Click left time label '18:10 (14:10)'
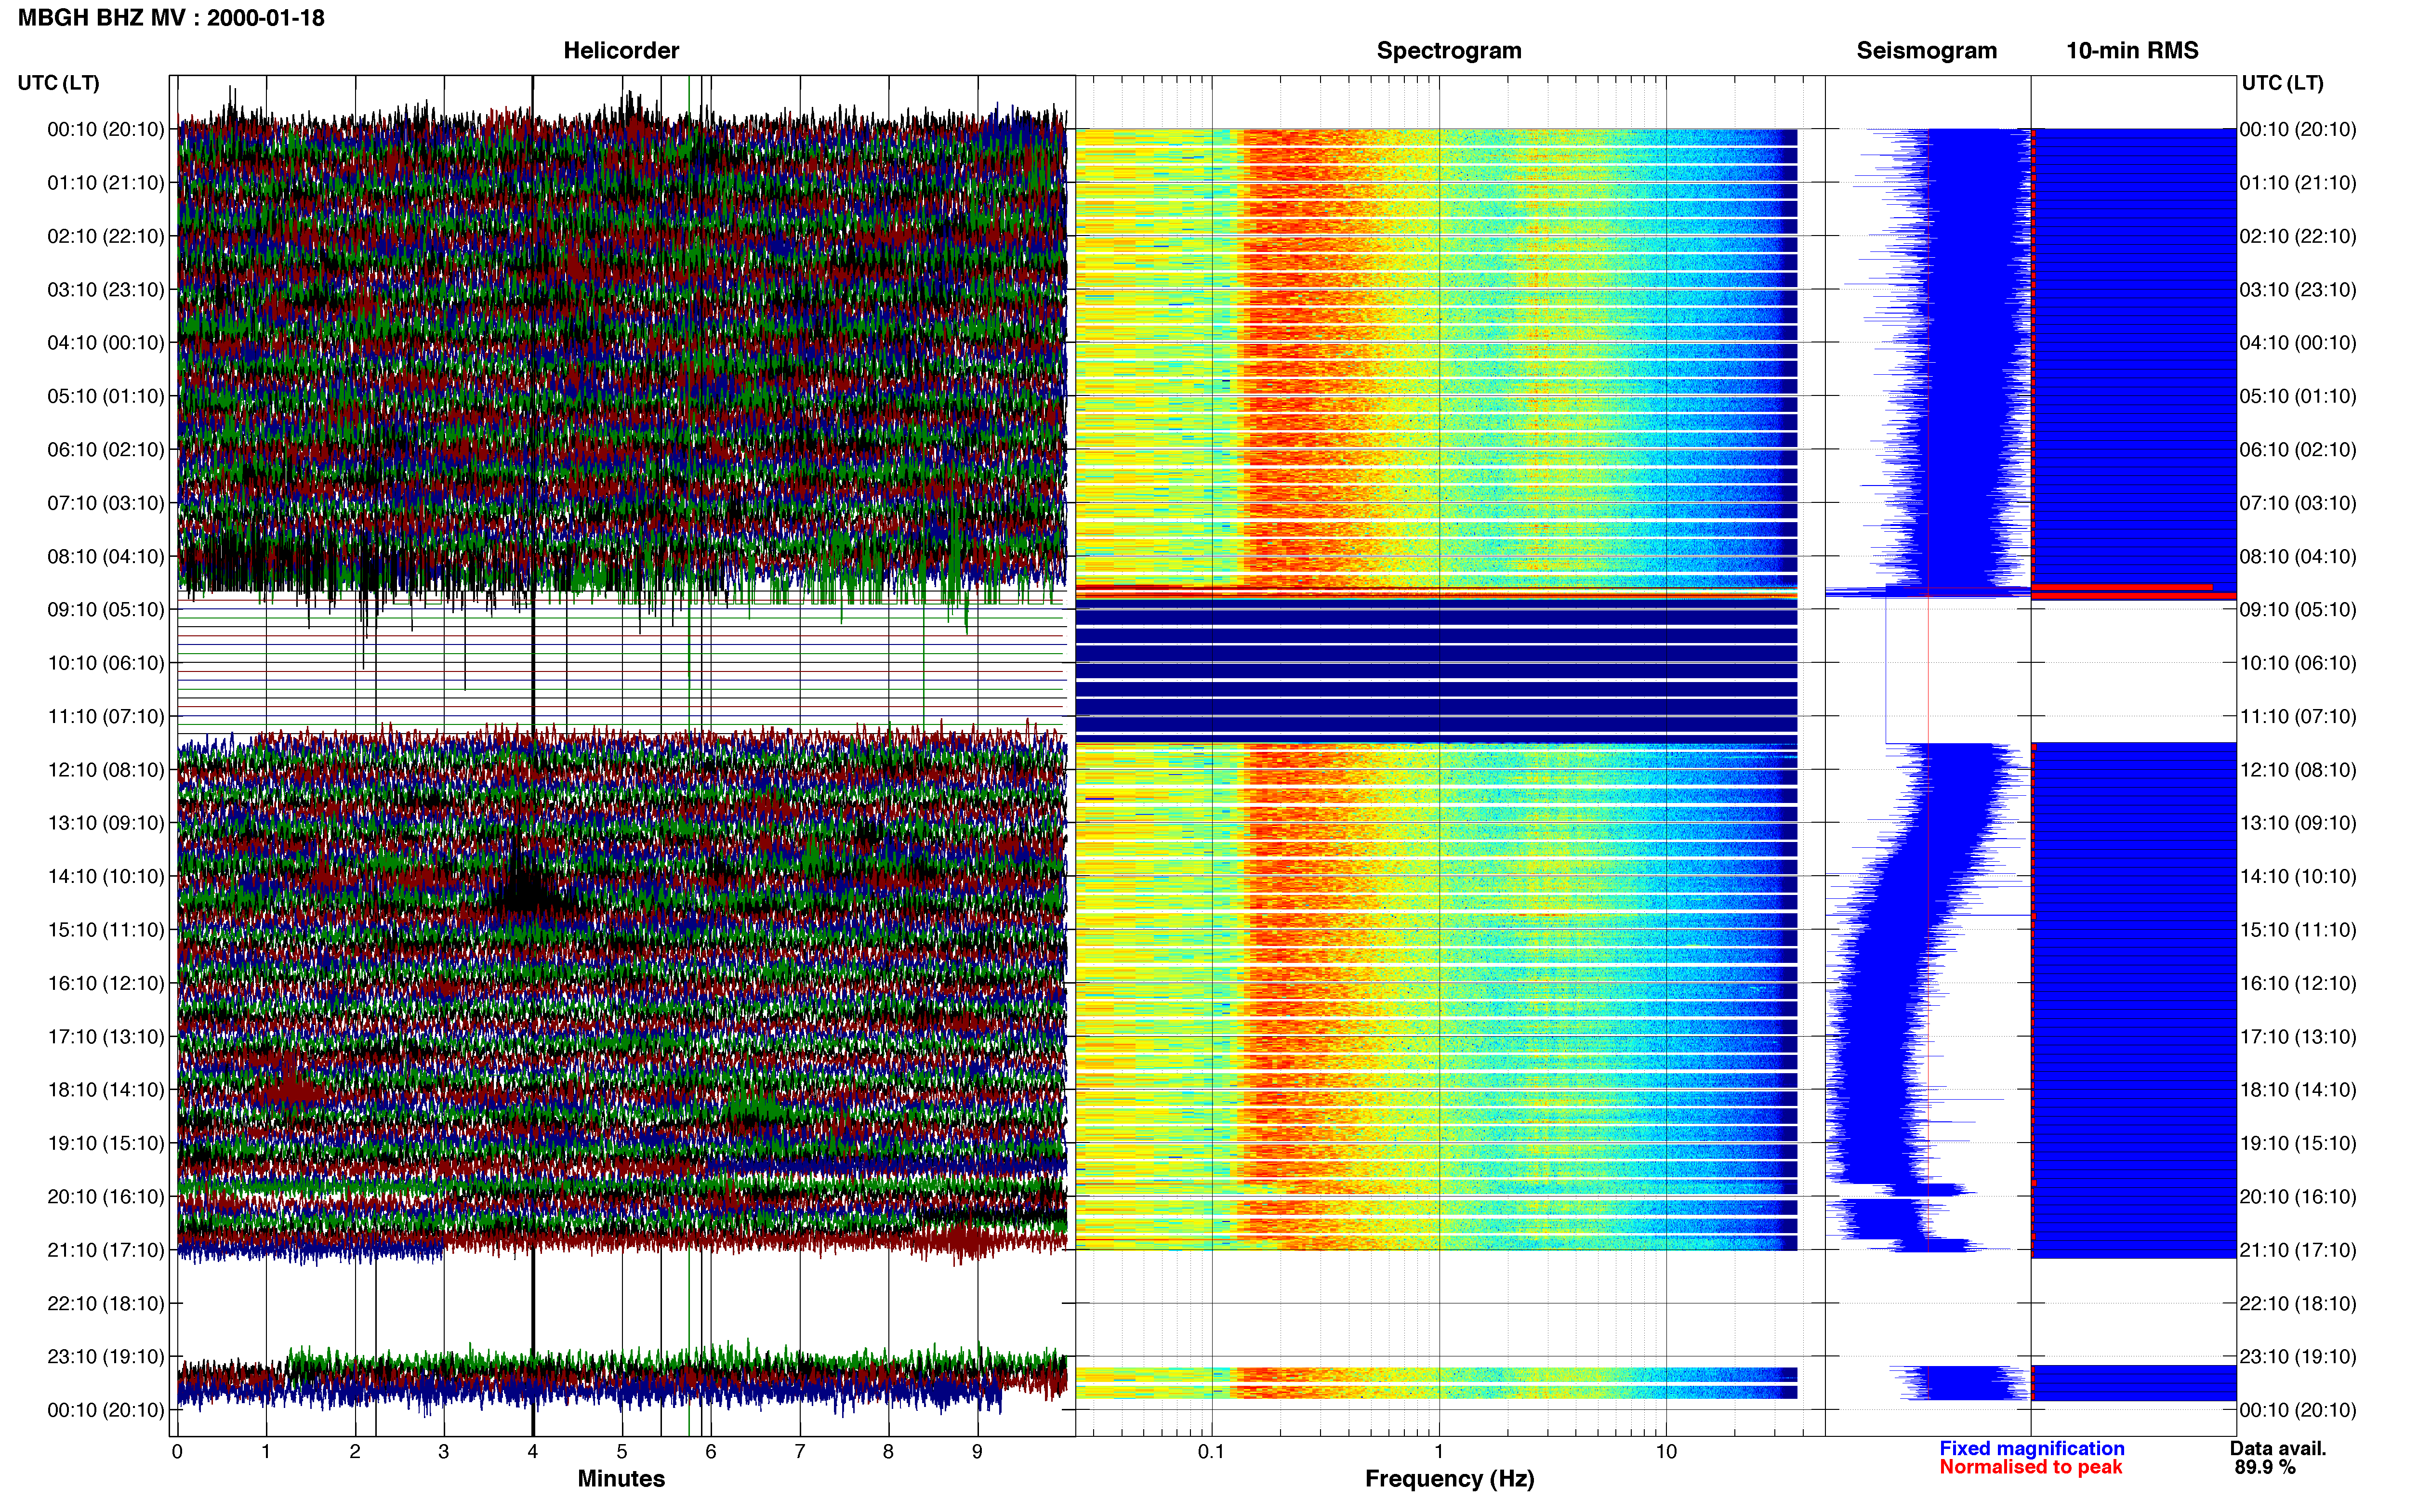The height and width of the screenshot is (1512, 2418). [106, 1090]
